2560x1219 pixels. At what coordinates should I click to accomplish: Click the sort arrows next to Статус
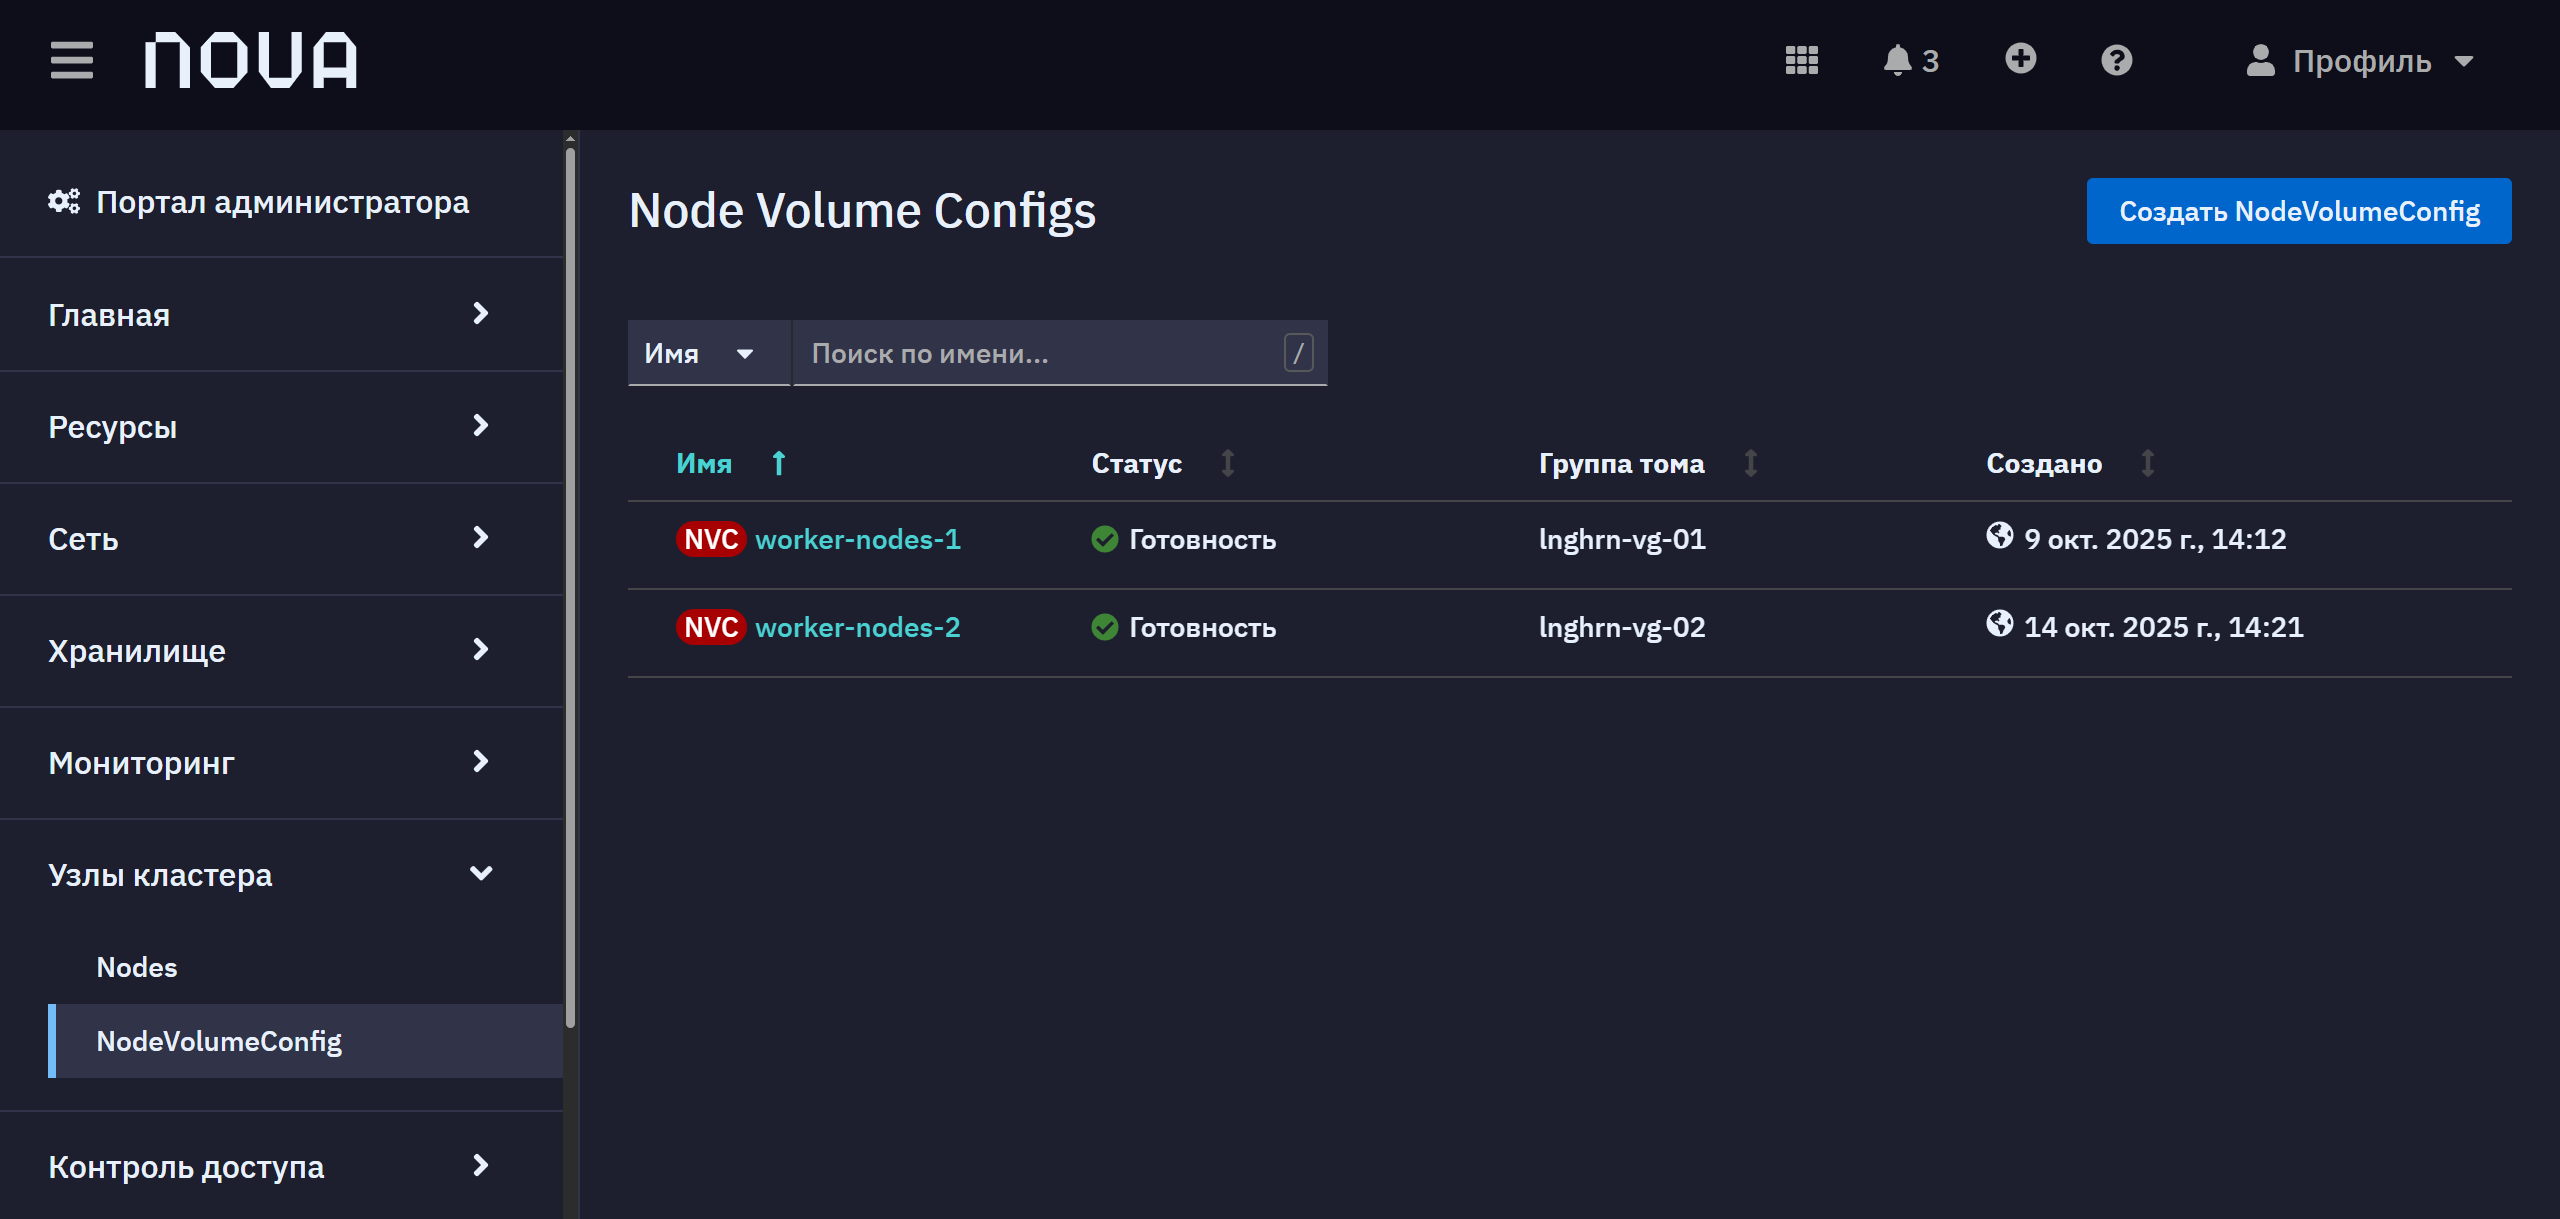[x=1227, y=464]
